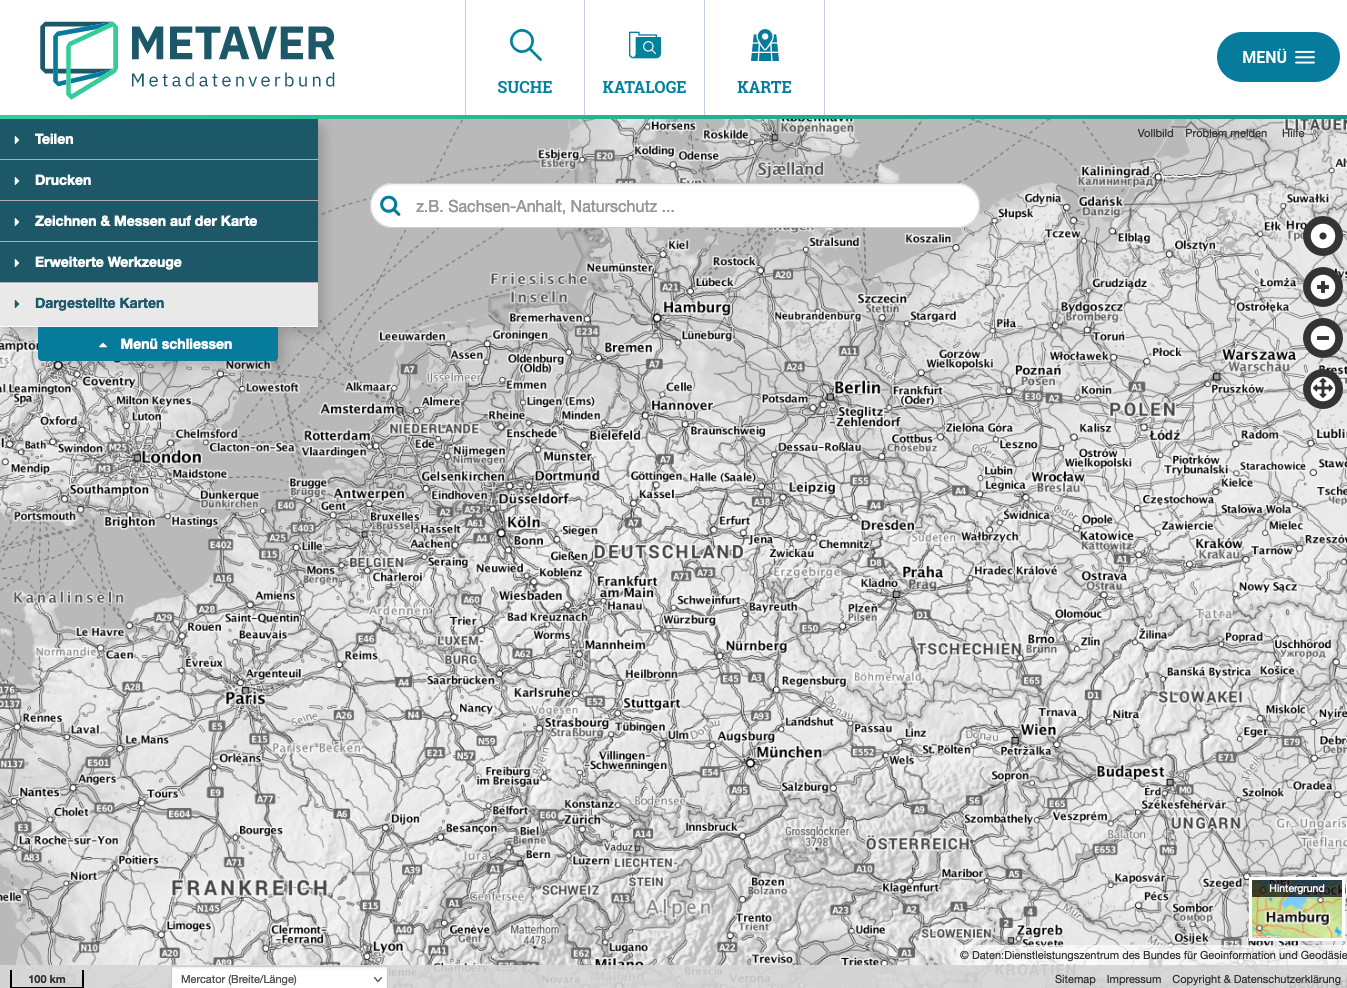Click the locate position target icon
The height and width of the screenshot is (988, 1347).
pyautogui.click(x=1322, y=236)
